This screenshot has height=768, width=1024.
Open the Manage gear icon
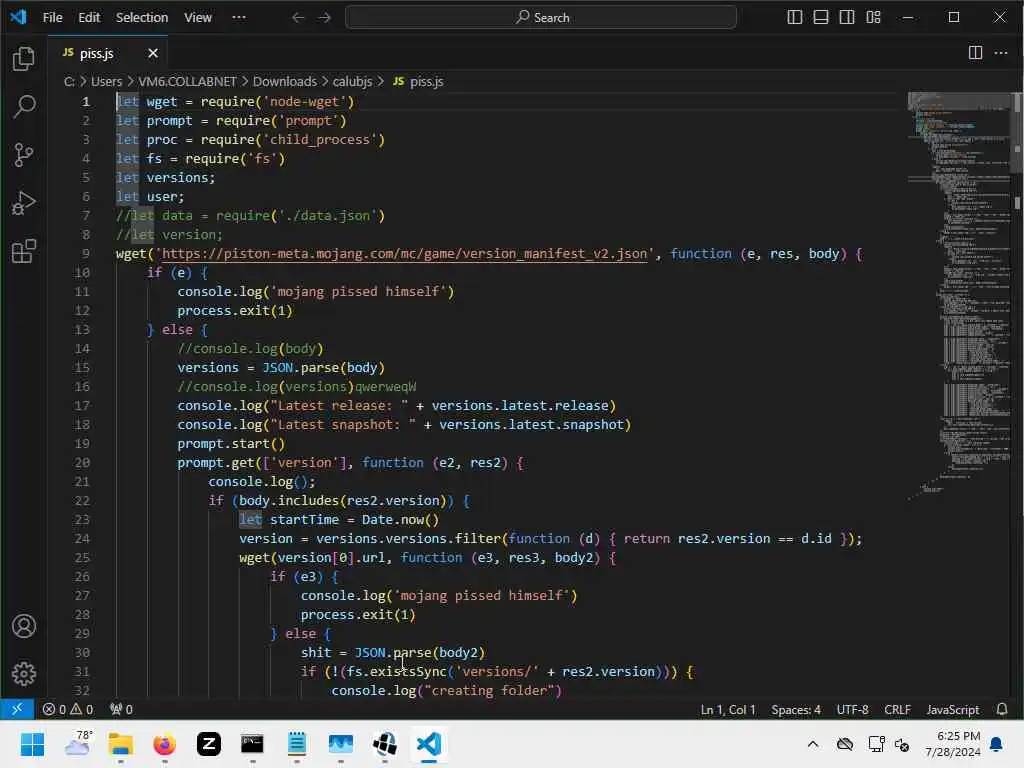[x=24, y=673]
